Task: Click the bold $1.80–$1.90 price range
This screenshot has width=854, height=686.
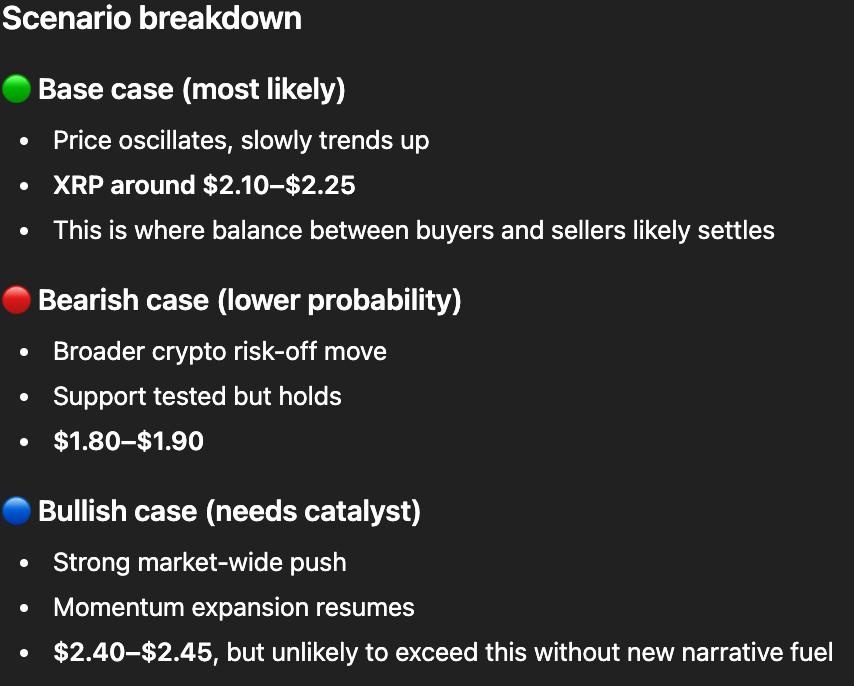Action: (128, 441)
